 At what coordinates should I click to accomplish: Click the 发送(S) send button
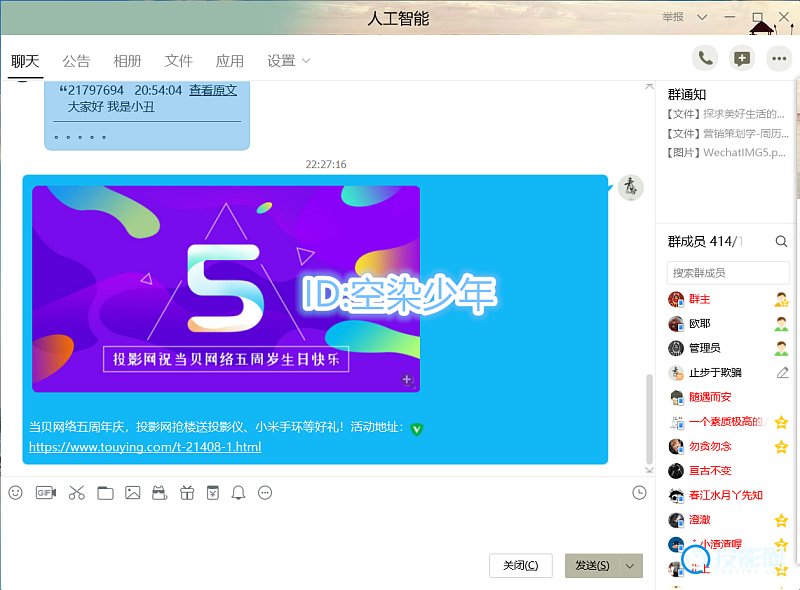click(x=592, y=566)
